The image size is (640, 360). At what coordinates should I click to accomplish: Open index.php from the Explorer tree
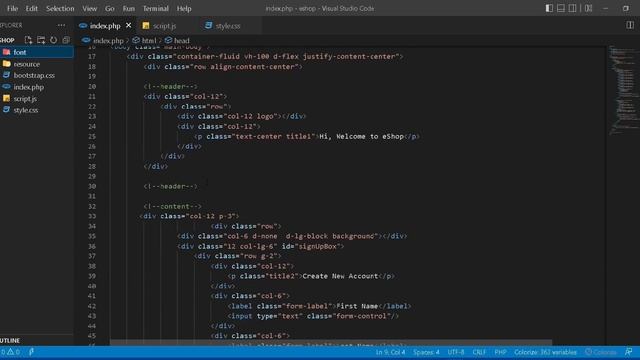(x=37, y=87)
